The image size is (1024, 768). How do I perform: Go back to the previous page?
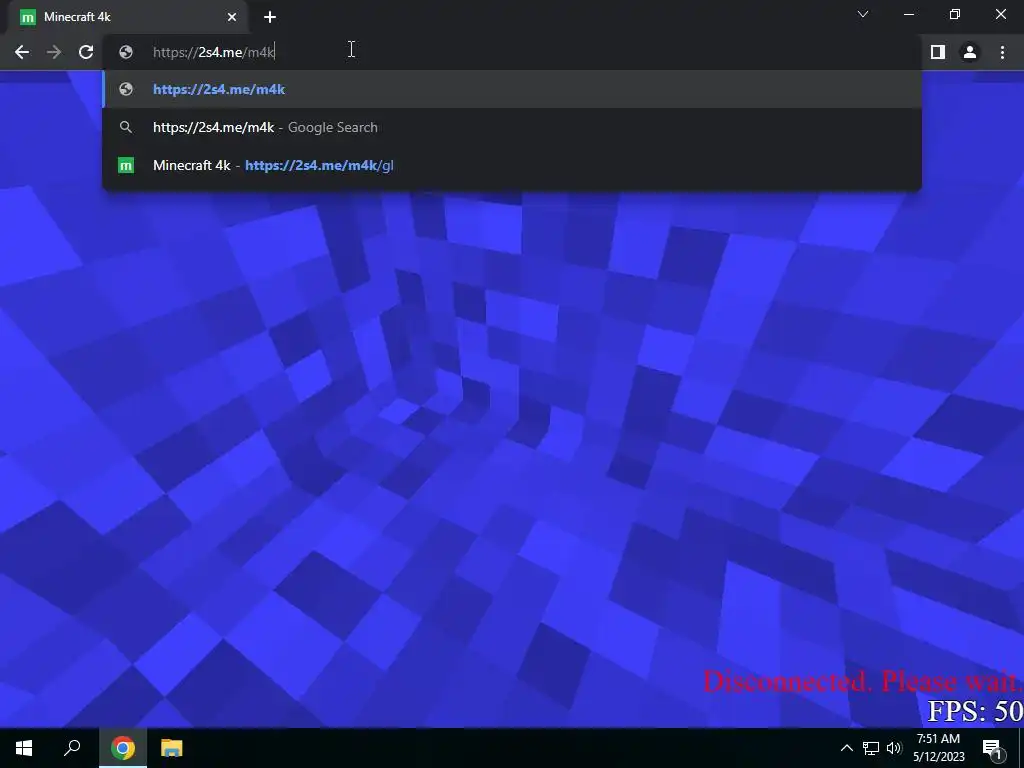22,52
